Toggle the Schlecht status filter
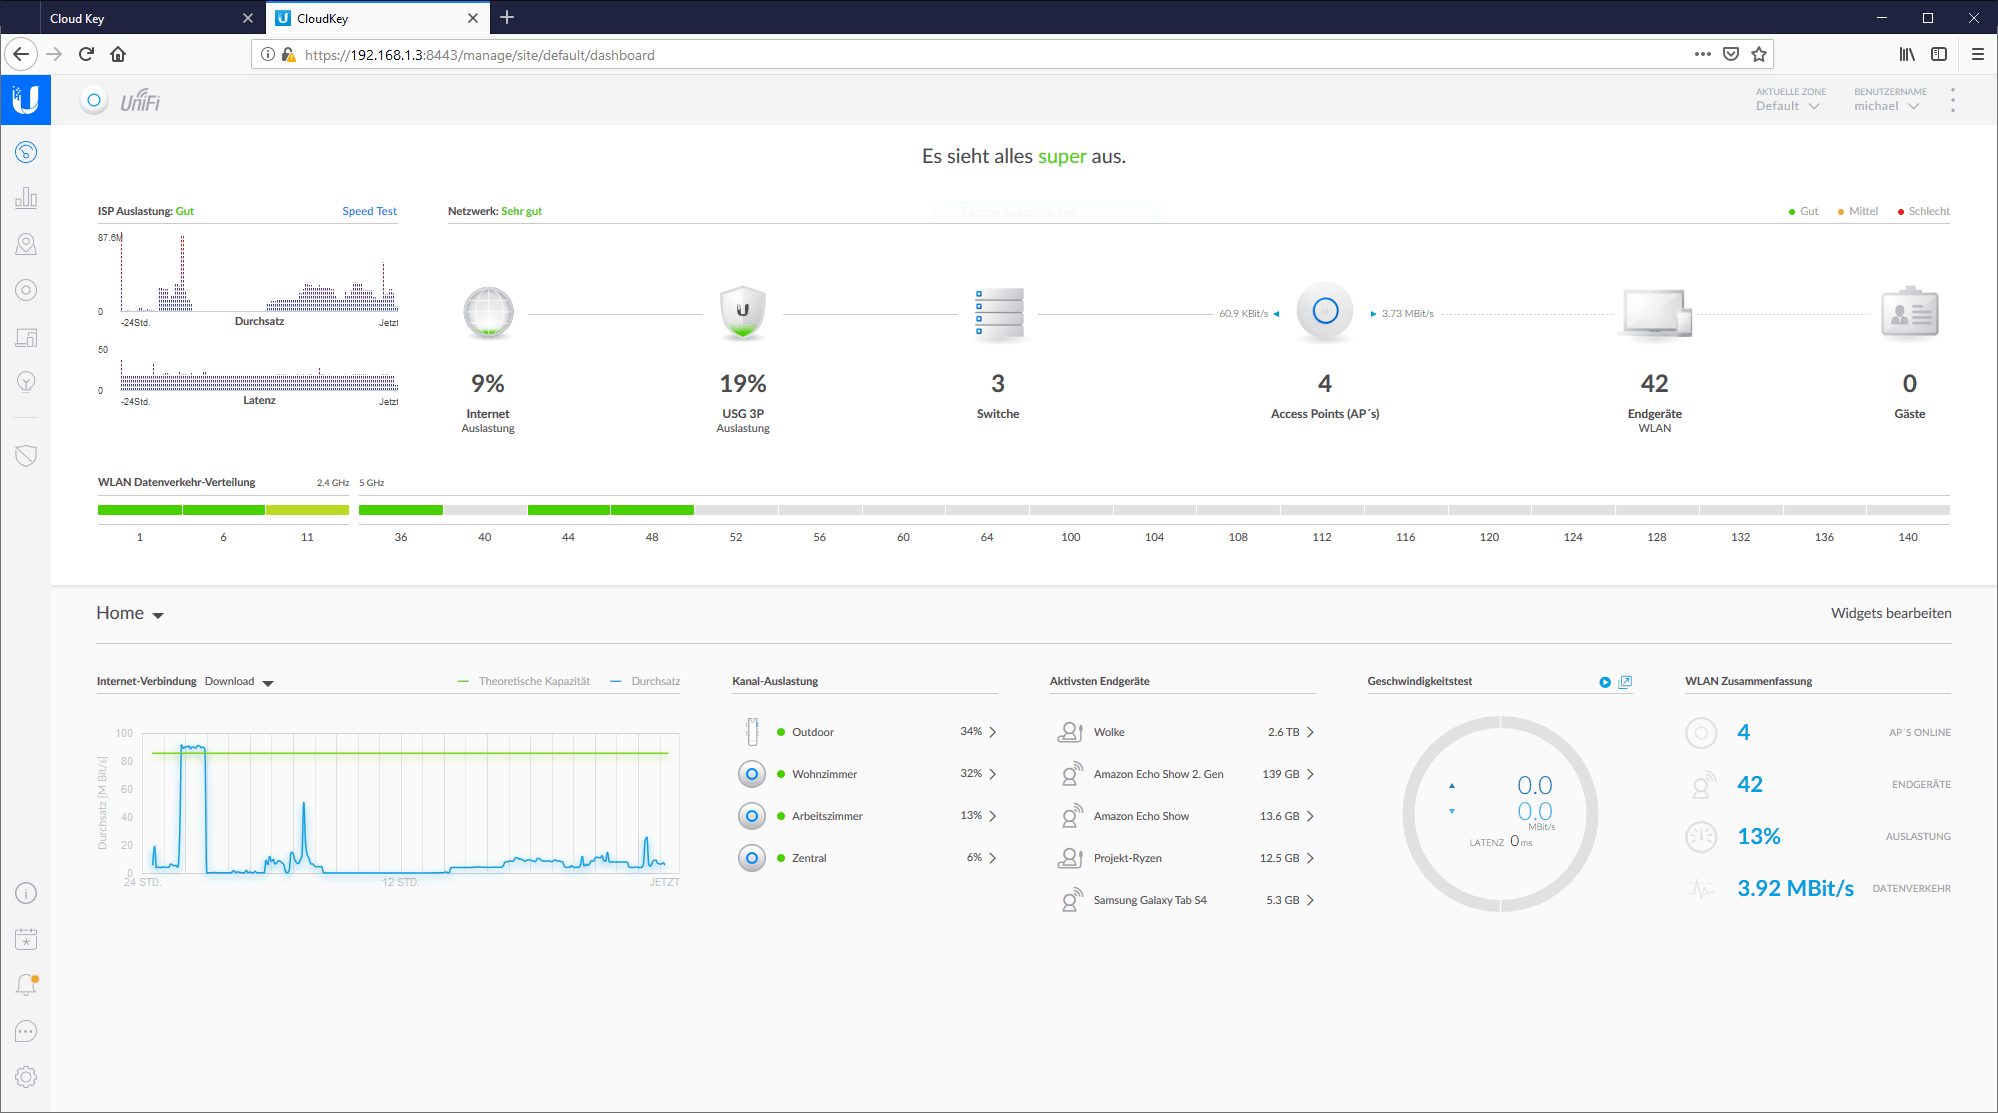The image size is (1998, 1113). point(1922,211)
